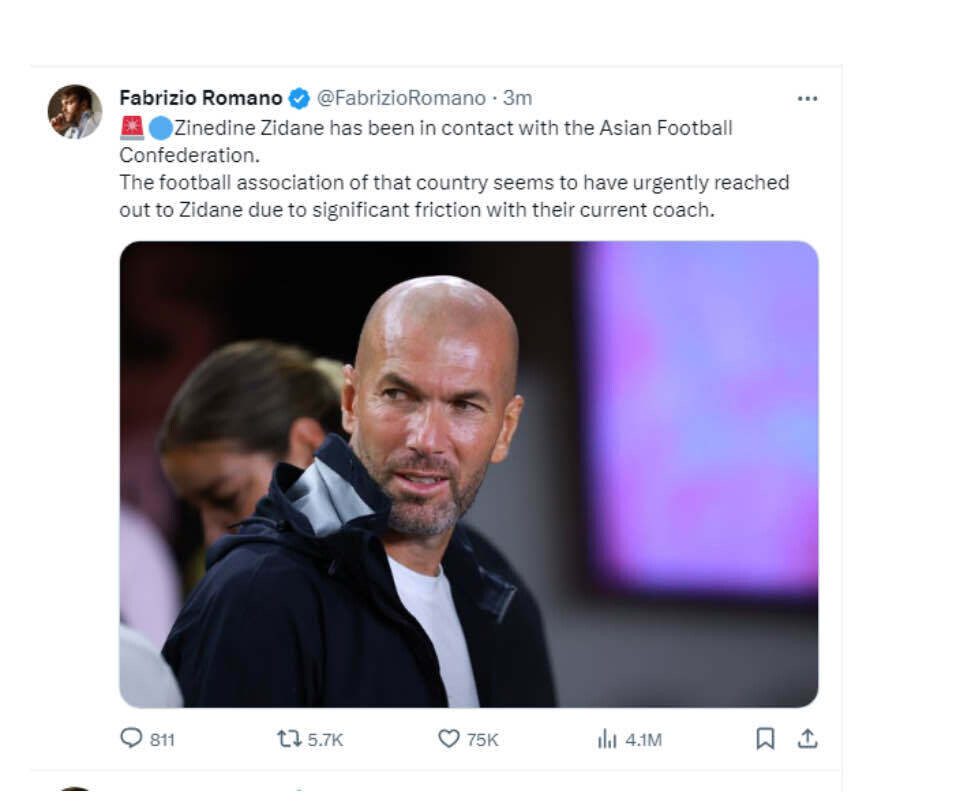Like the tweet with the heart icon

pos(449,738)
